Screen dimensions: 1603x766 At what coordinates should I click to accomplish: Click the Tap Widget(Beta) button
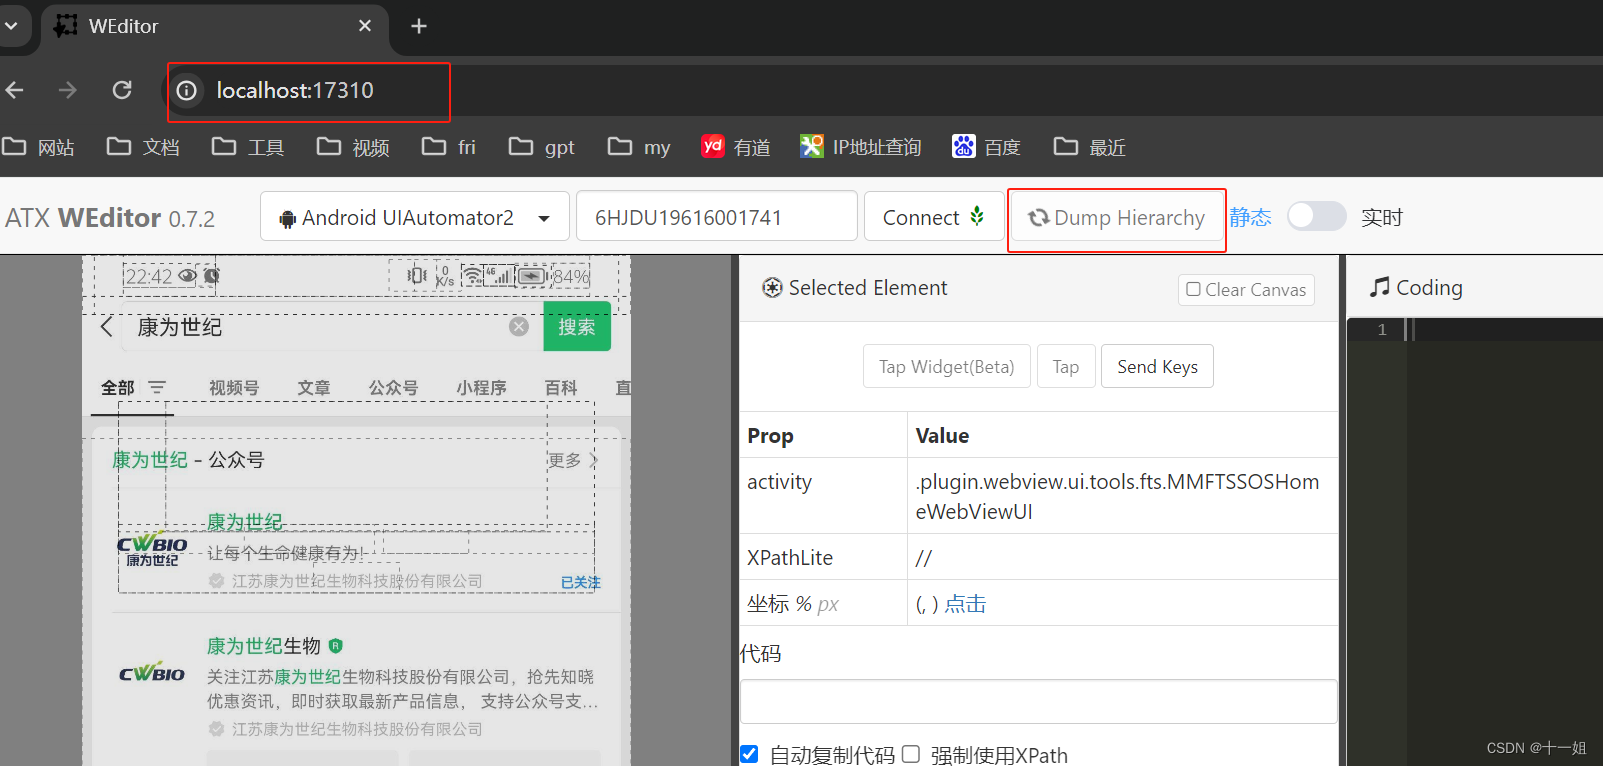point(947,366)
